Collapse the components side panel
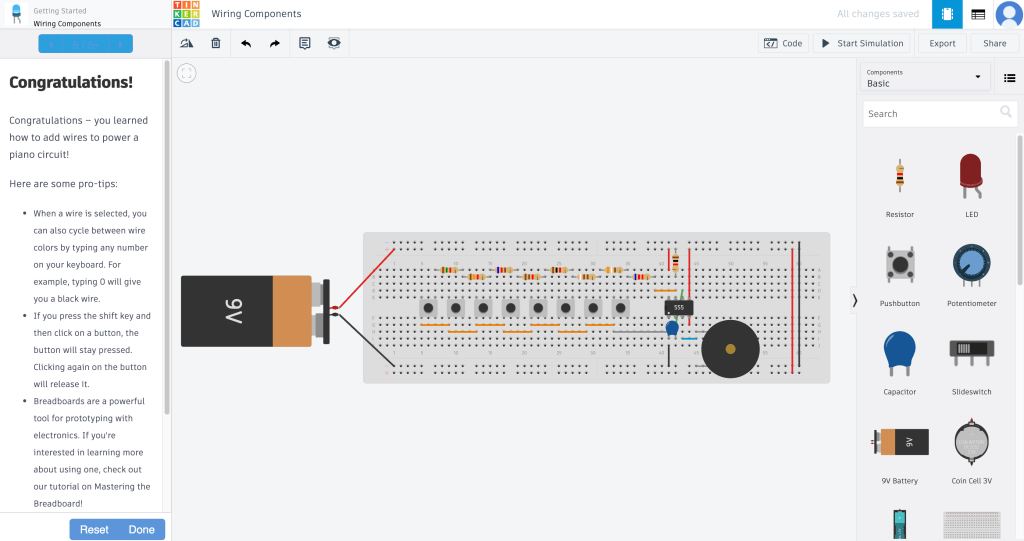Screen dimensions: 1024x541 point(854,300)
